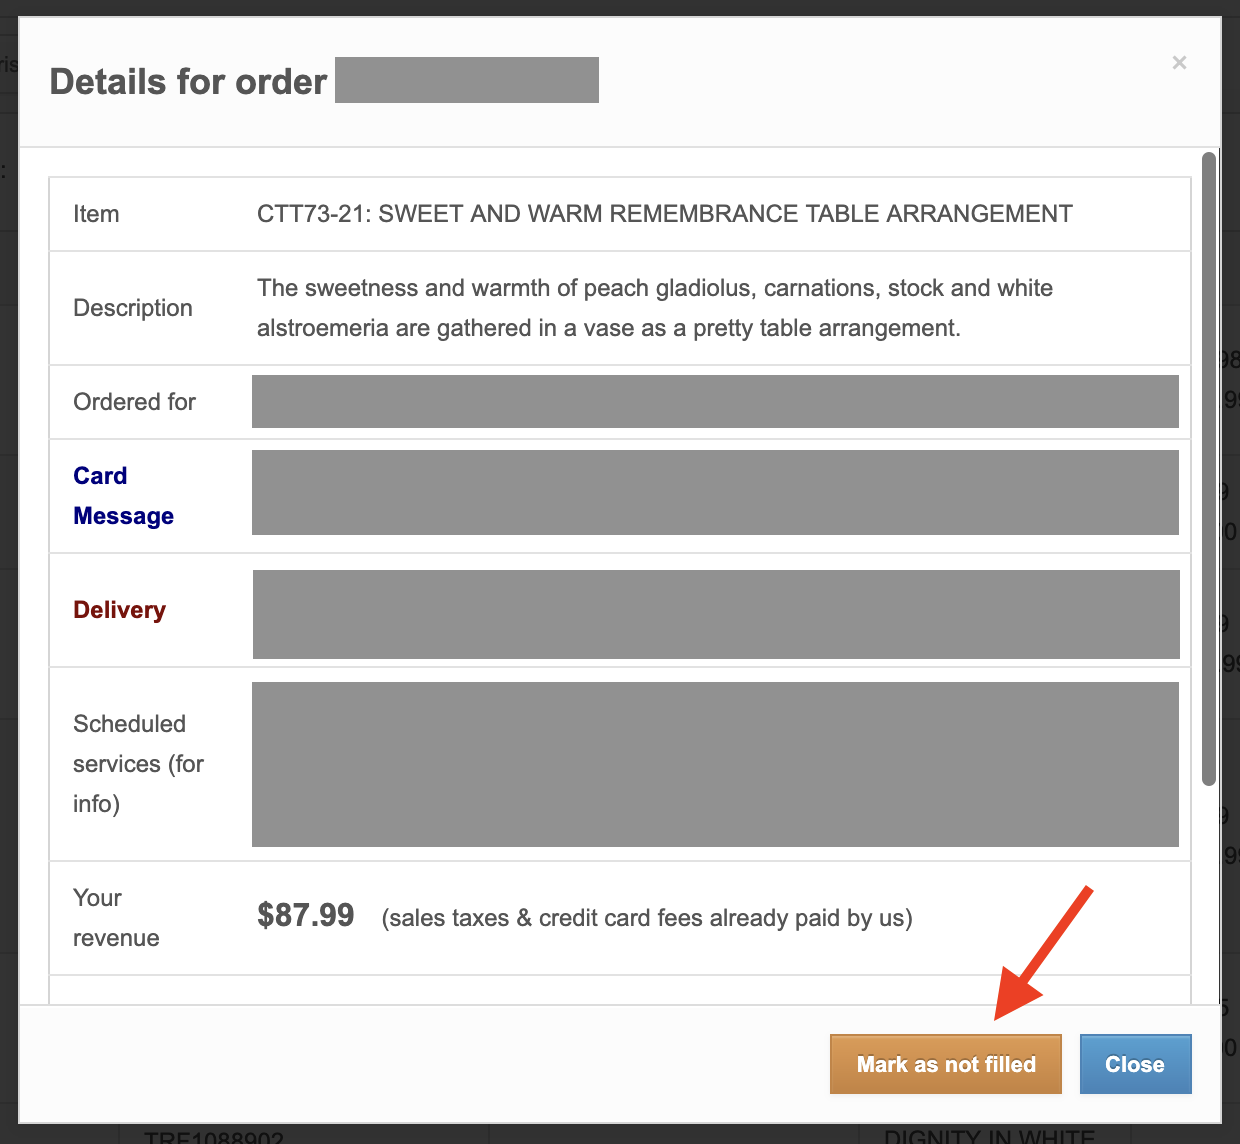This screenshot has height=1144, width=1240.
Task: Click the "Details for order" heading
Action: (188, 81)
